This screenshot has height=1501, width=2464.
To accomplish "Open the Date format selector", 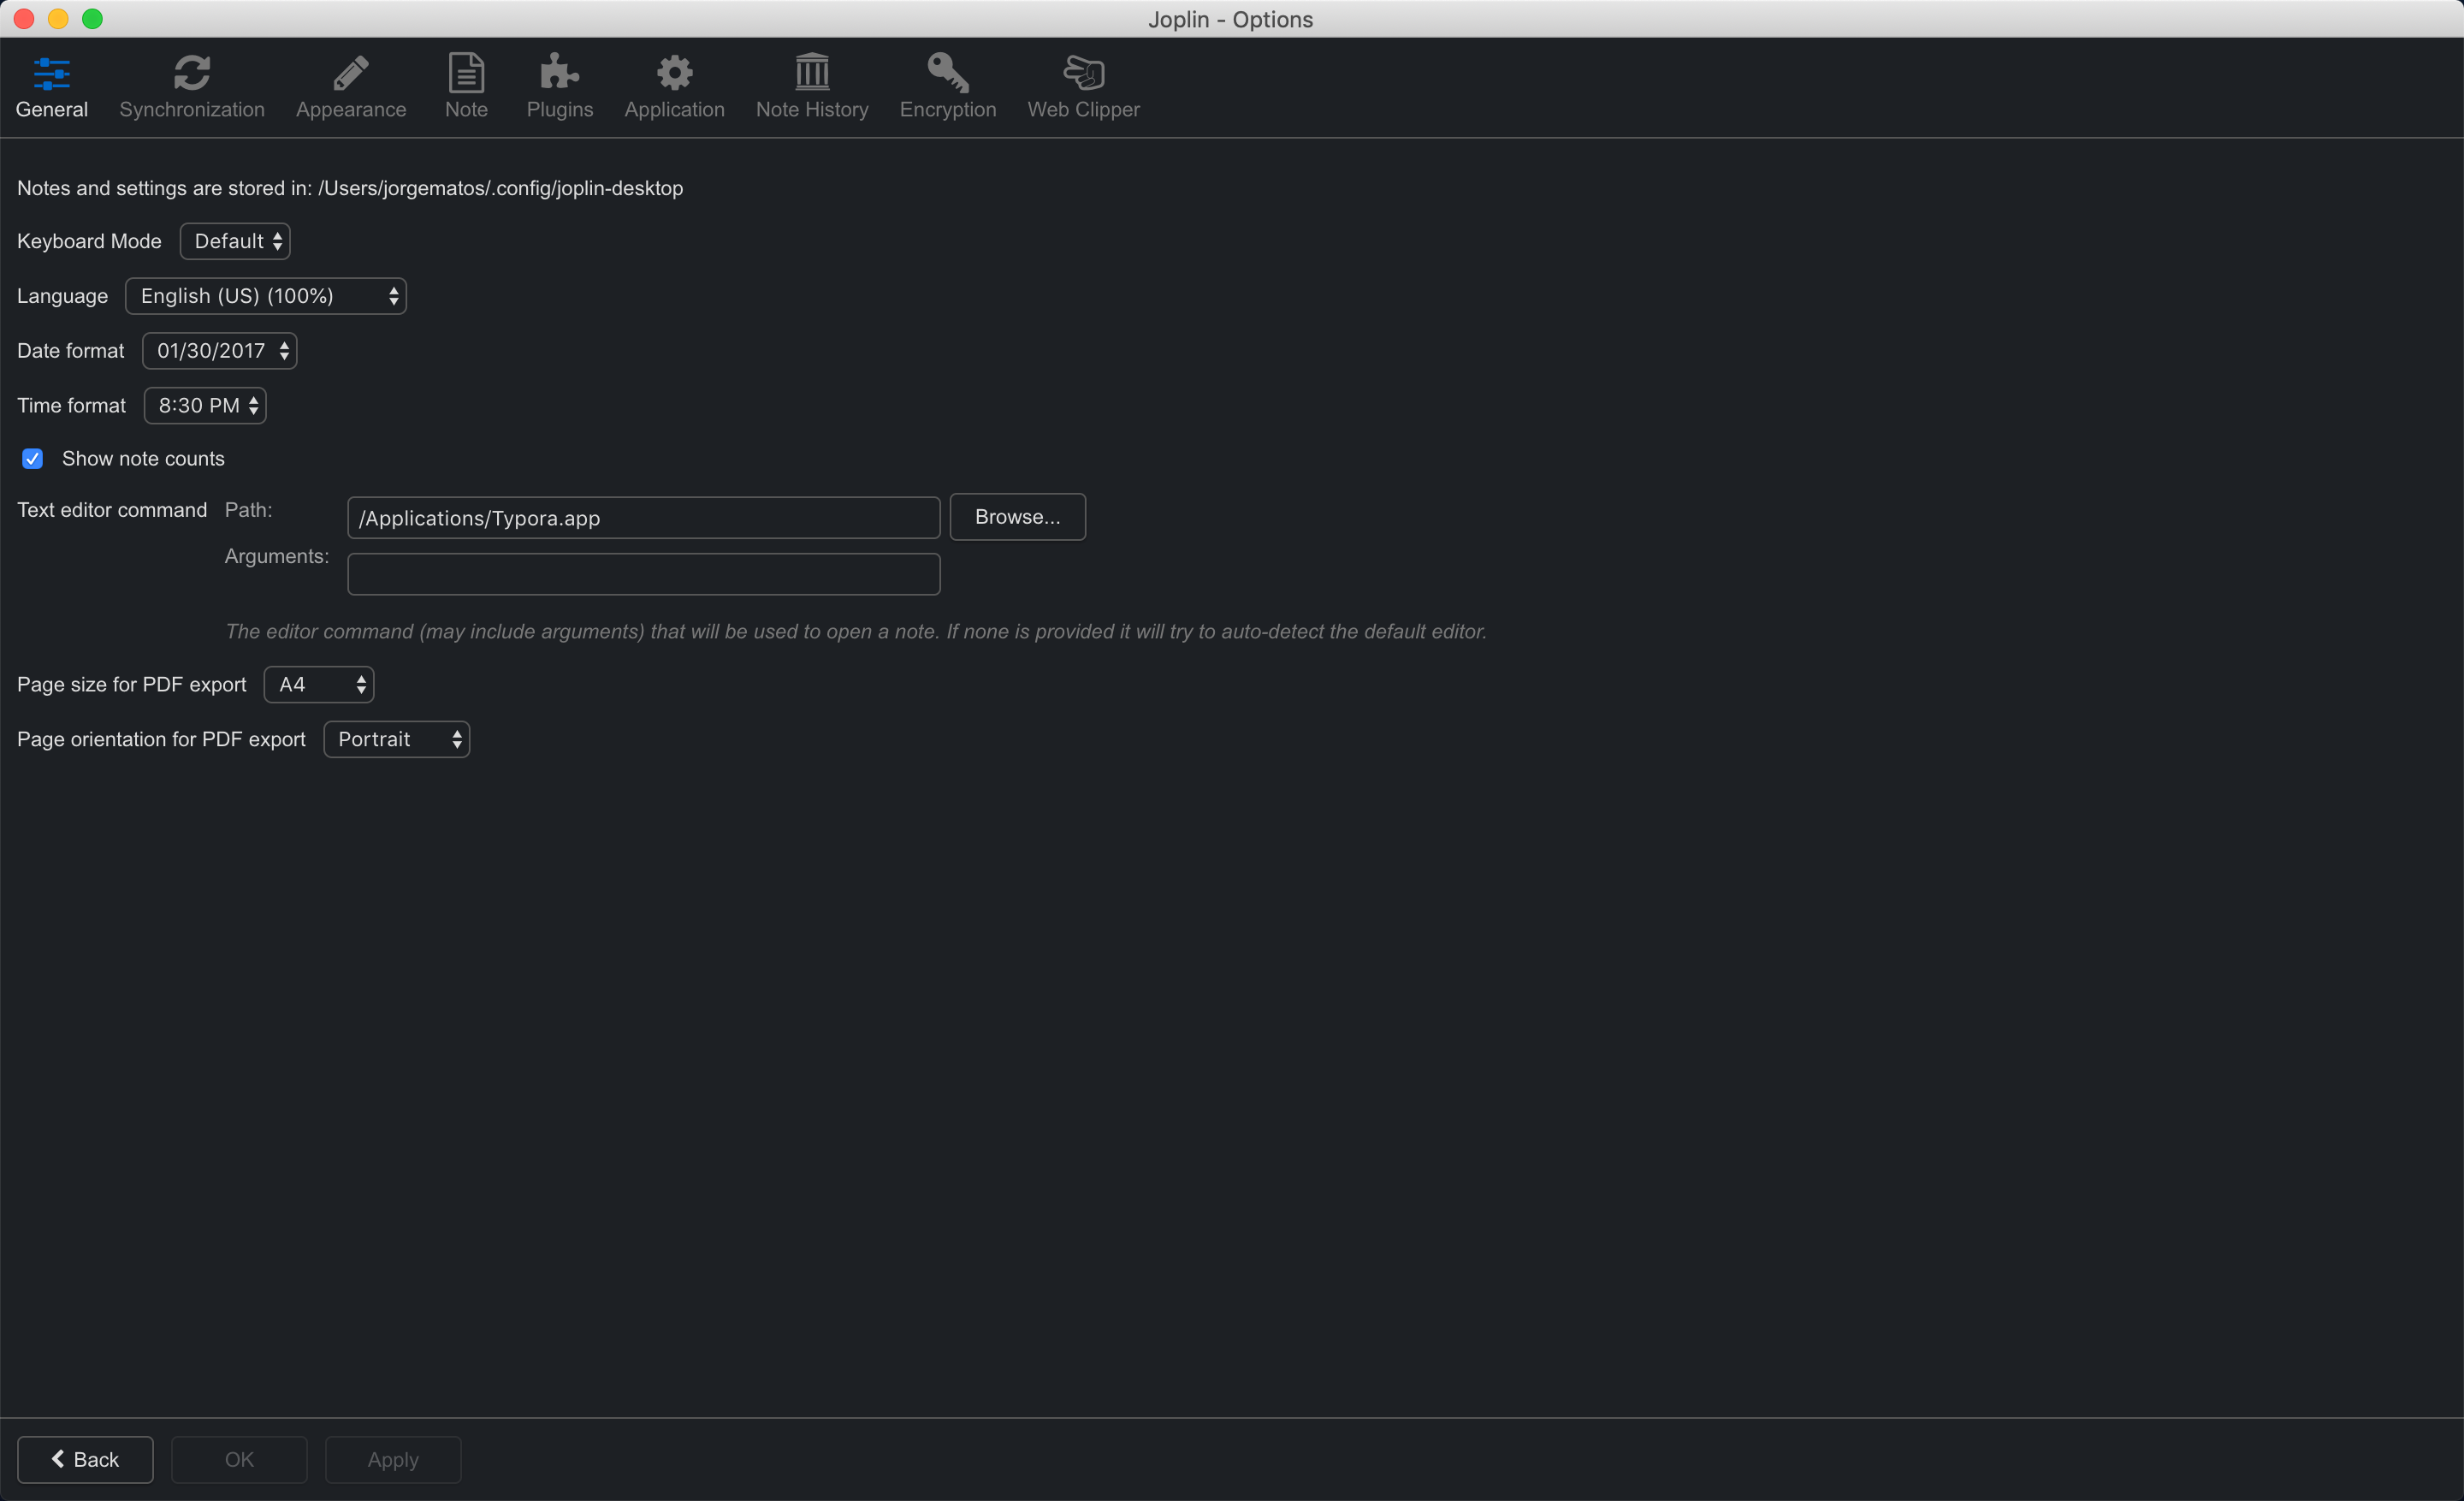I will pyautogui.click(x=219, y=351).
